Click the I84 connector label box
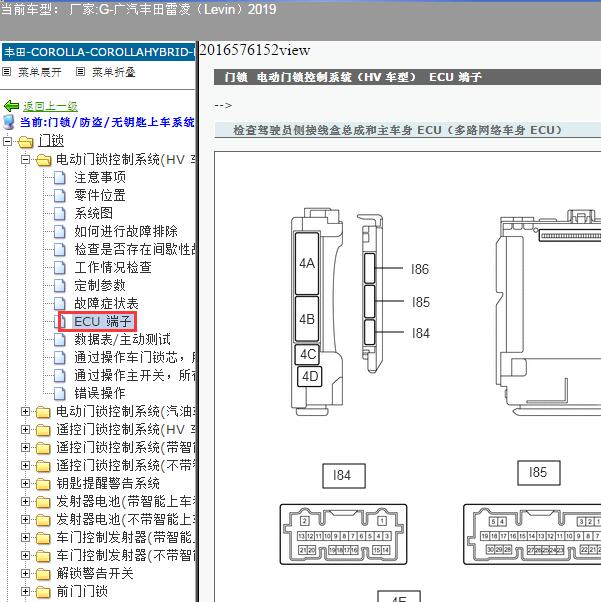Screen dimensions: 601x602 [344, 475]
